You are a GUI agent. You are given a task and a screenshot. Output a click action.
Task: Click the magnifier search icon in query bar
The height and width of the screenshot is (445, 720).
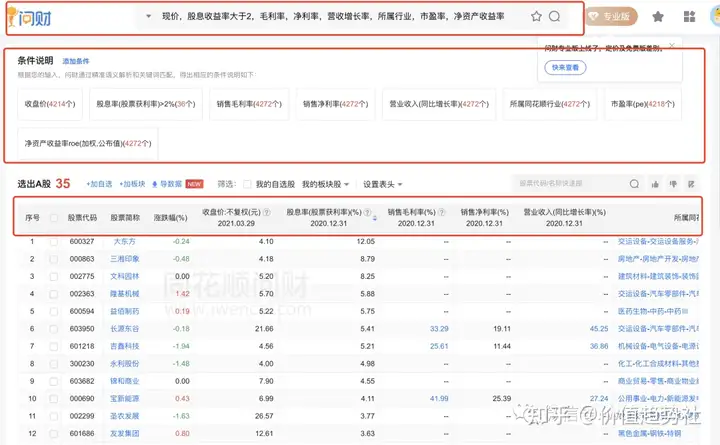tap(555, 17)
